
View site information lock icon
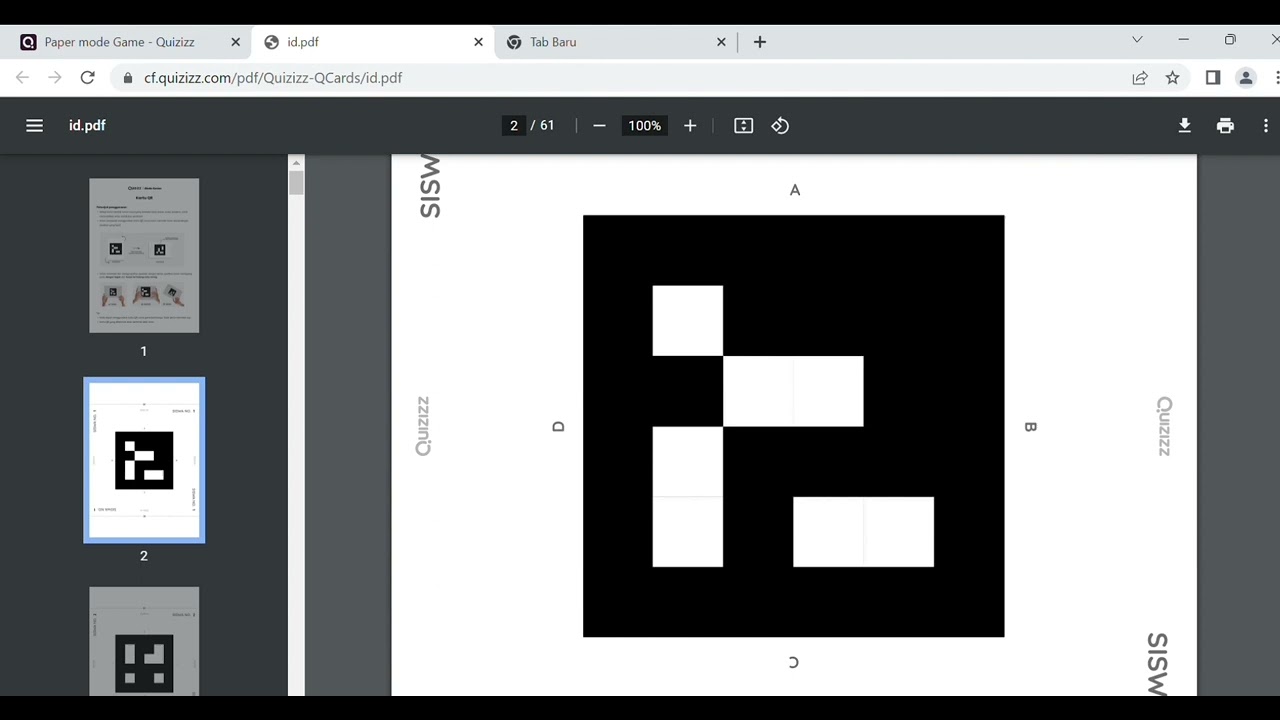pos(127,77)
